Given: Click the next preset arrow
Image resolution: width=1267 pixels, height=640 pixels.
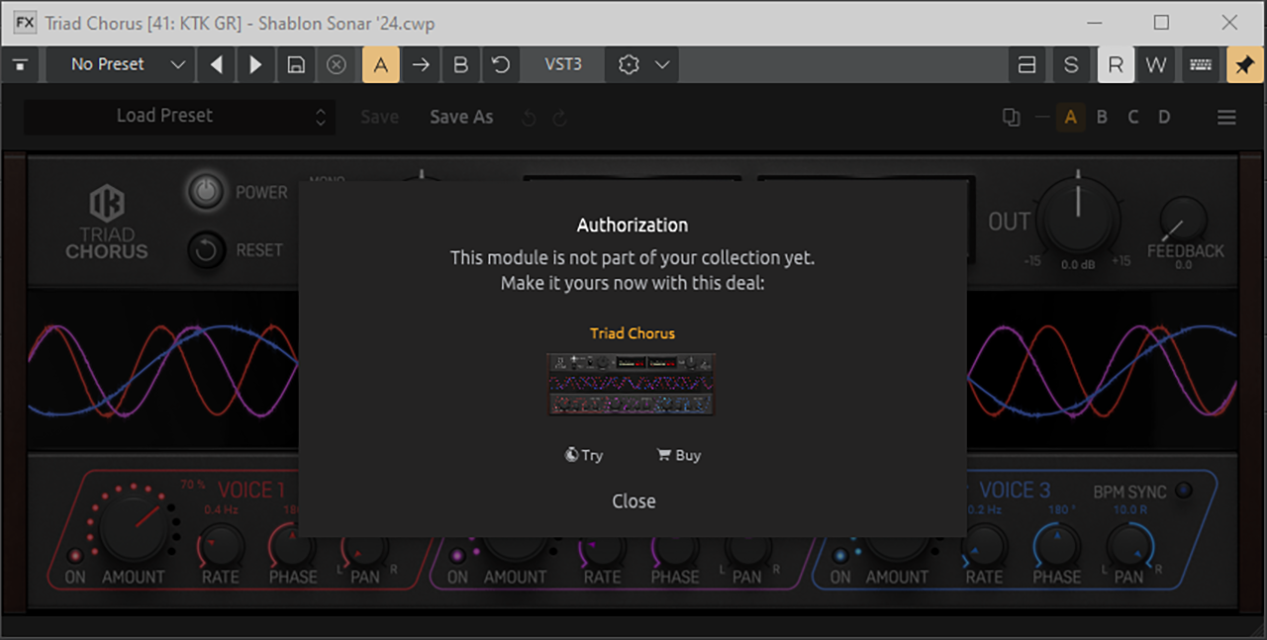Looking at the screenshot, I should [255, 65].
